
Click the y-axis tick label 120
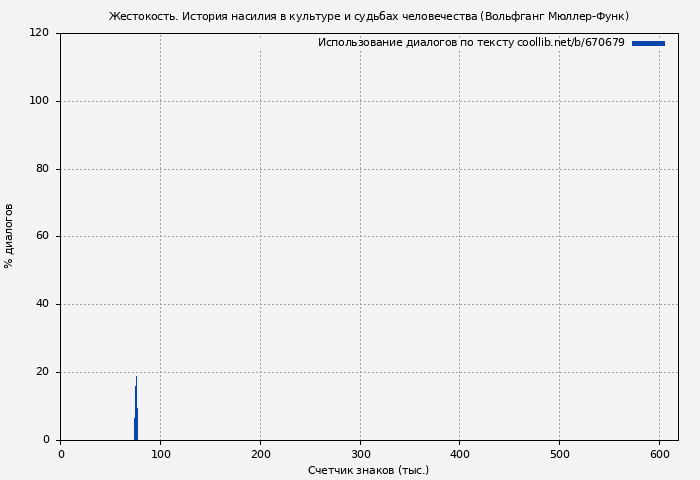pyautogui.click(x=40, y=33)
